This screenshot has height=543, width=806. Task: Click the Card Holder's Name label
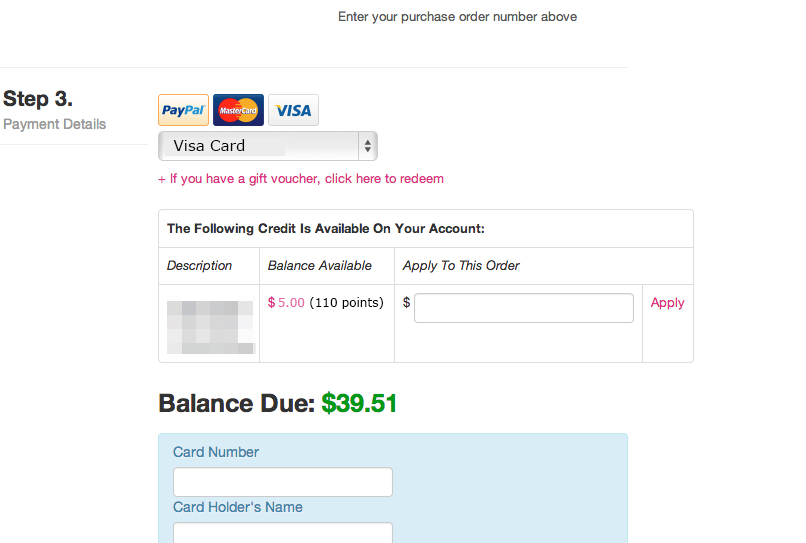click(x=238, y=507)
